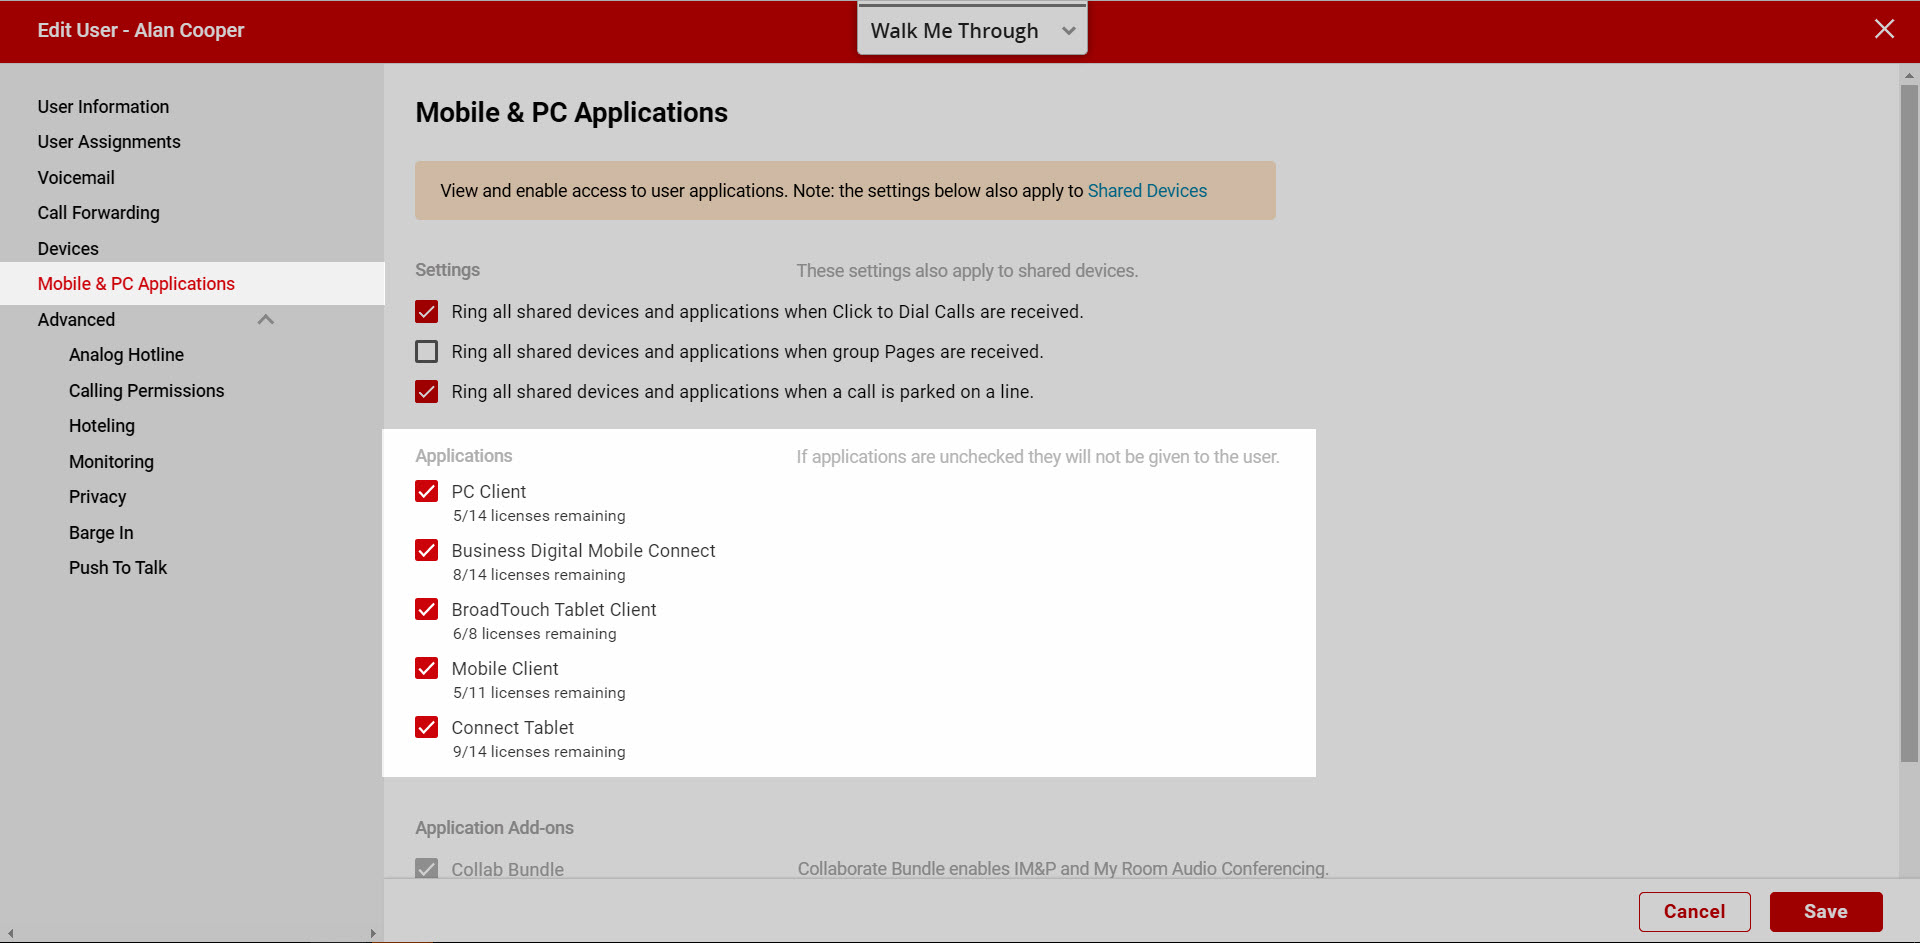Click the scrollbar up arrow
Screen dimensions: 1920x943
1909,75
